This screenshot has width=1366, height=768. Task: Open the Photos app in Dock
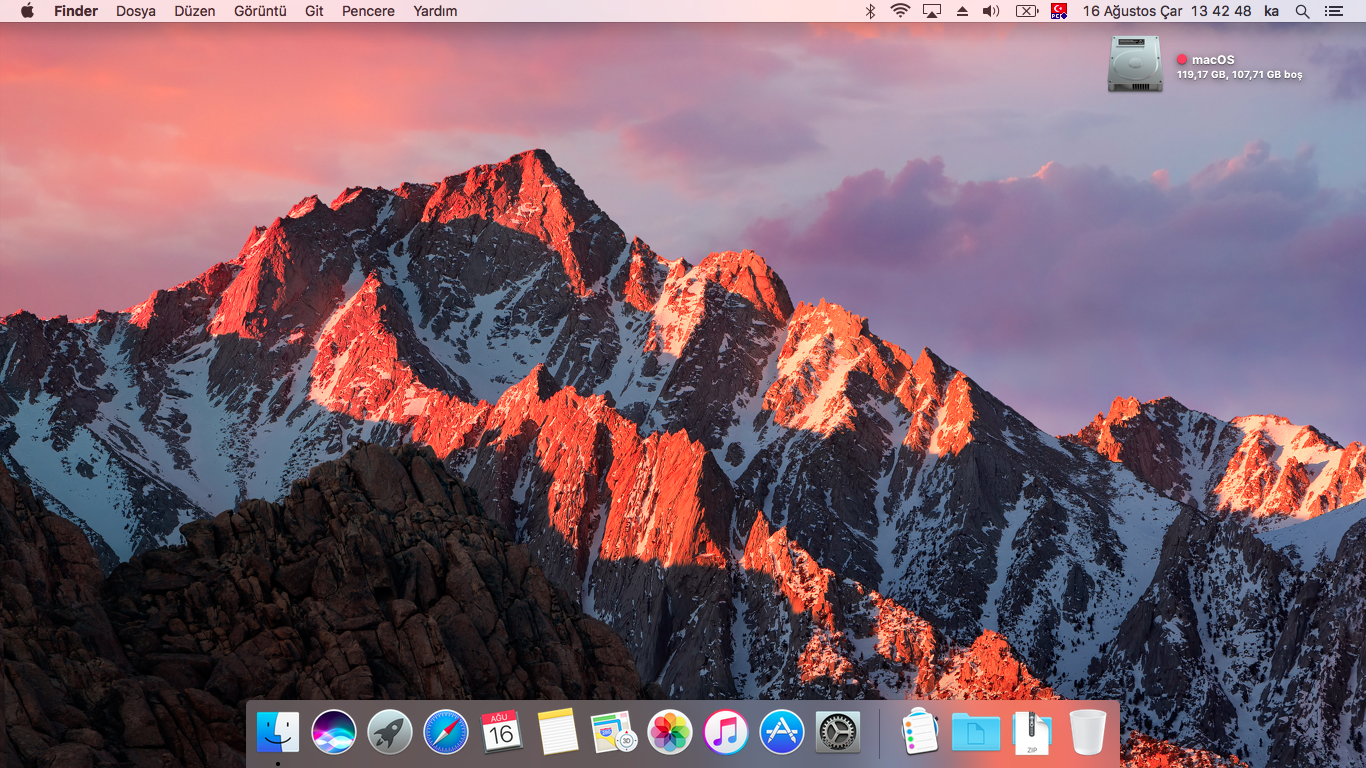click(670, 732)
